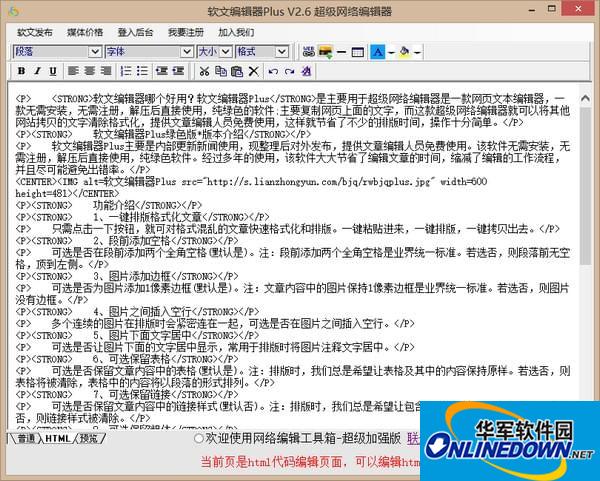The width and height of the screenshot is (600, 481).
Task: Insert table icon
Action: 357,52
